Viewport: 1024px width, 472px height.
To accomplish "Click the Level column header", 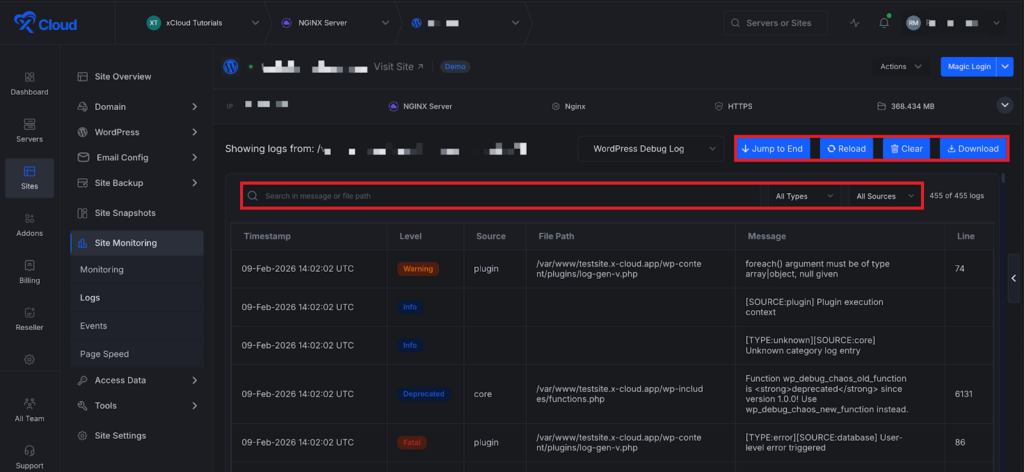I will point(410,236).
